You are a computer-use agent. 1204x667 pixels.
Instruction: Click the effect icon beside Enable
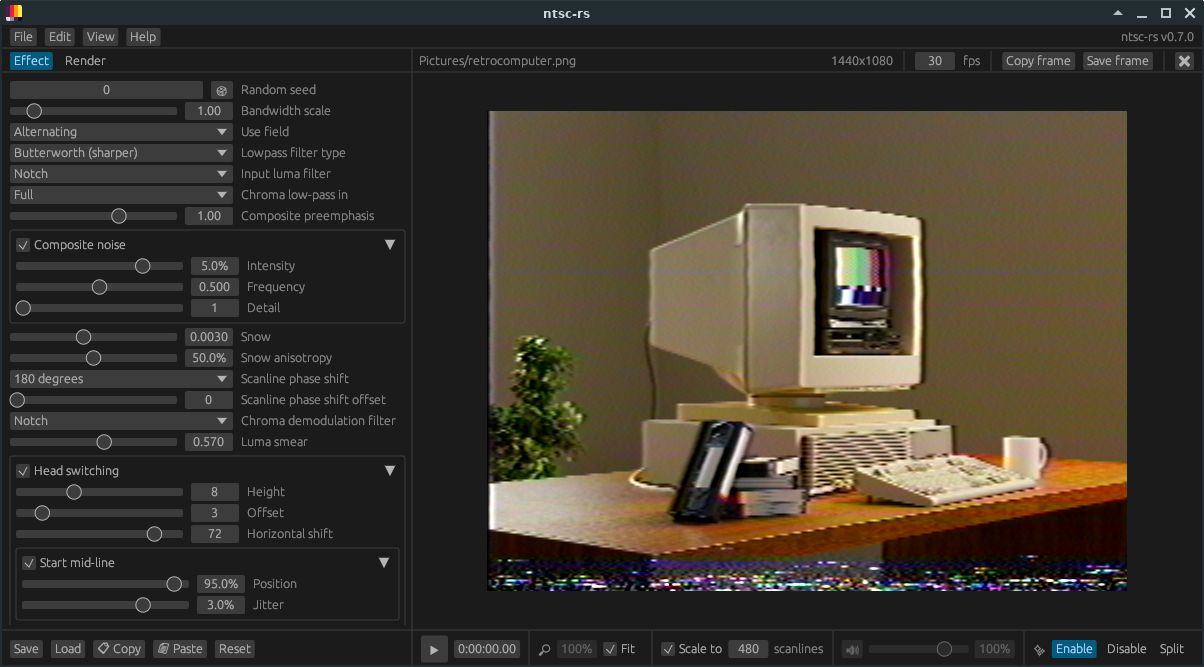pos(1040,648)
